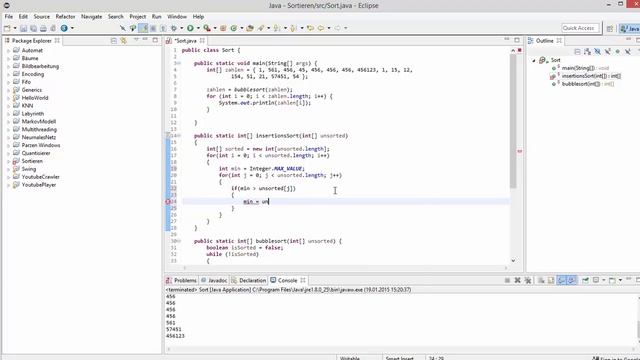Select bubblesort(int[]) in Outline
The height and width of the screenshot is (360, 640).
click(587, 84)
